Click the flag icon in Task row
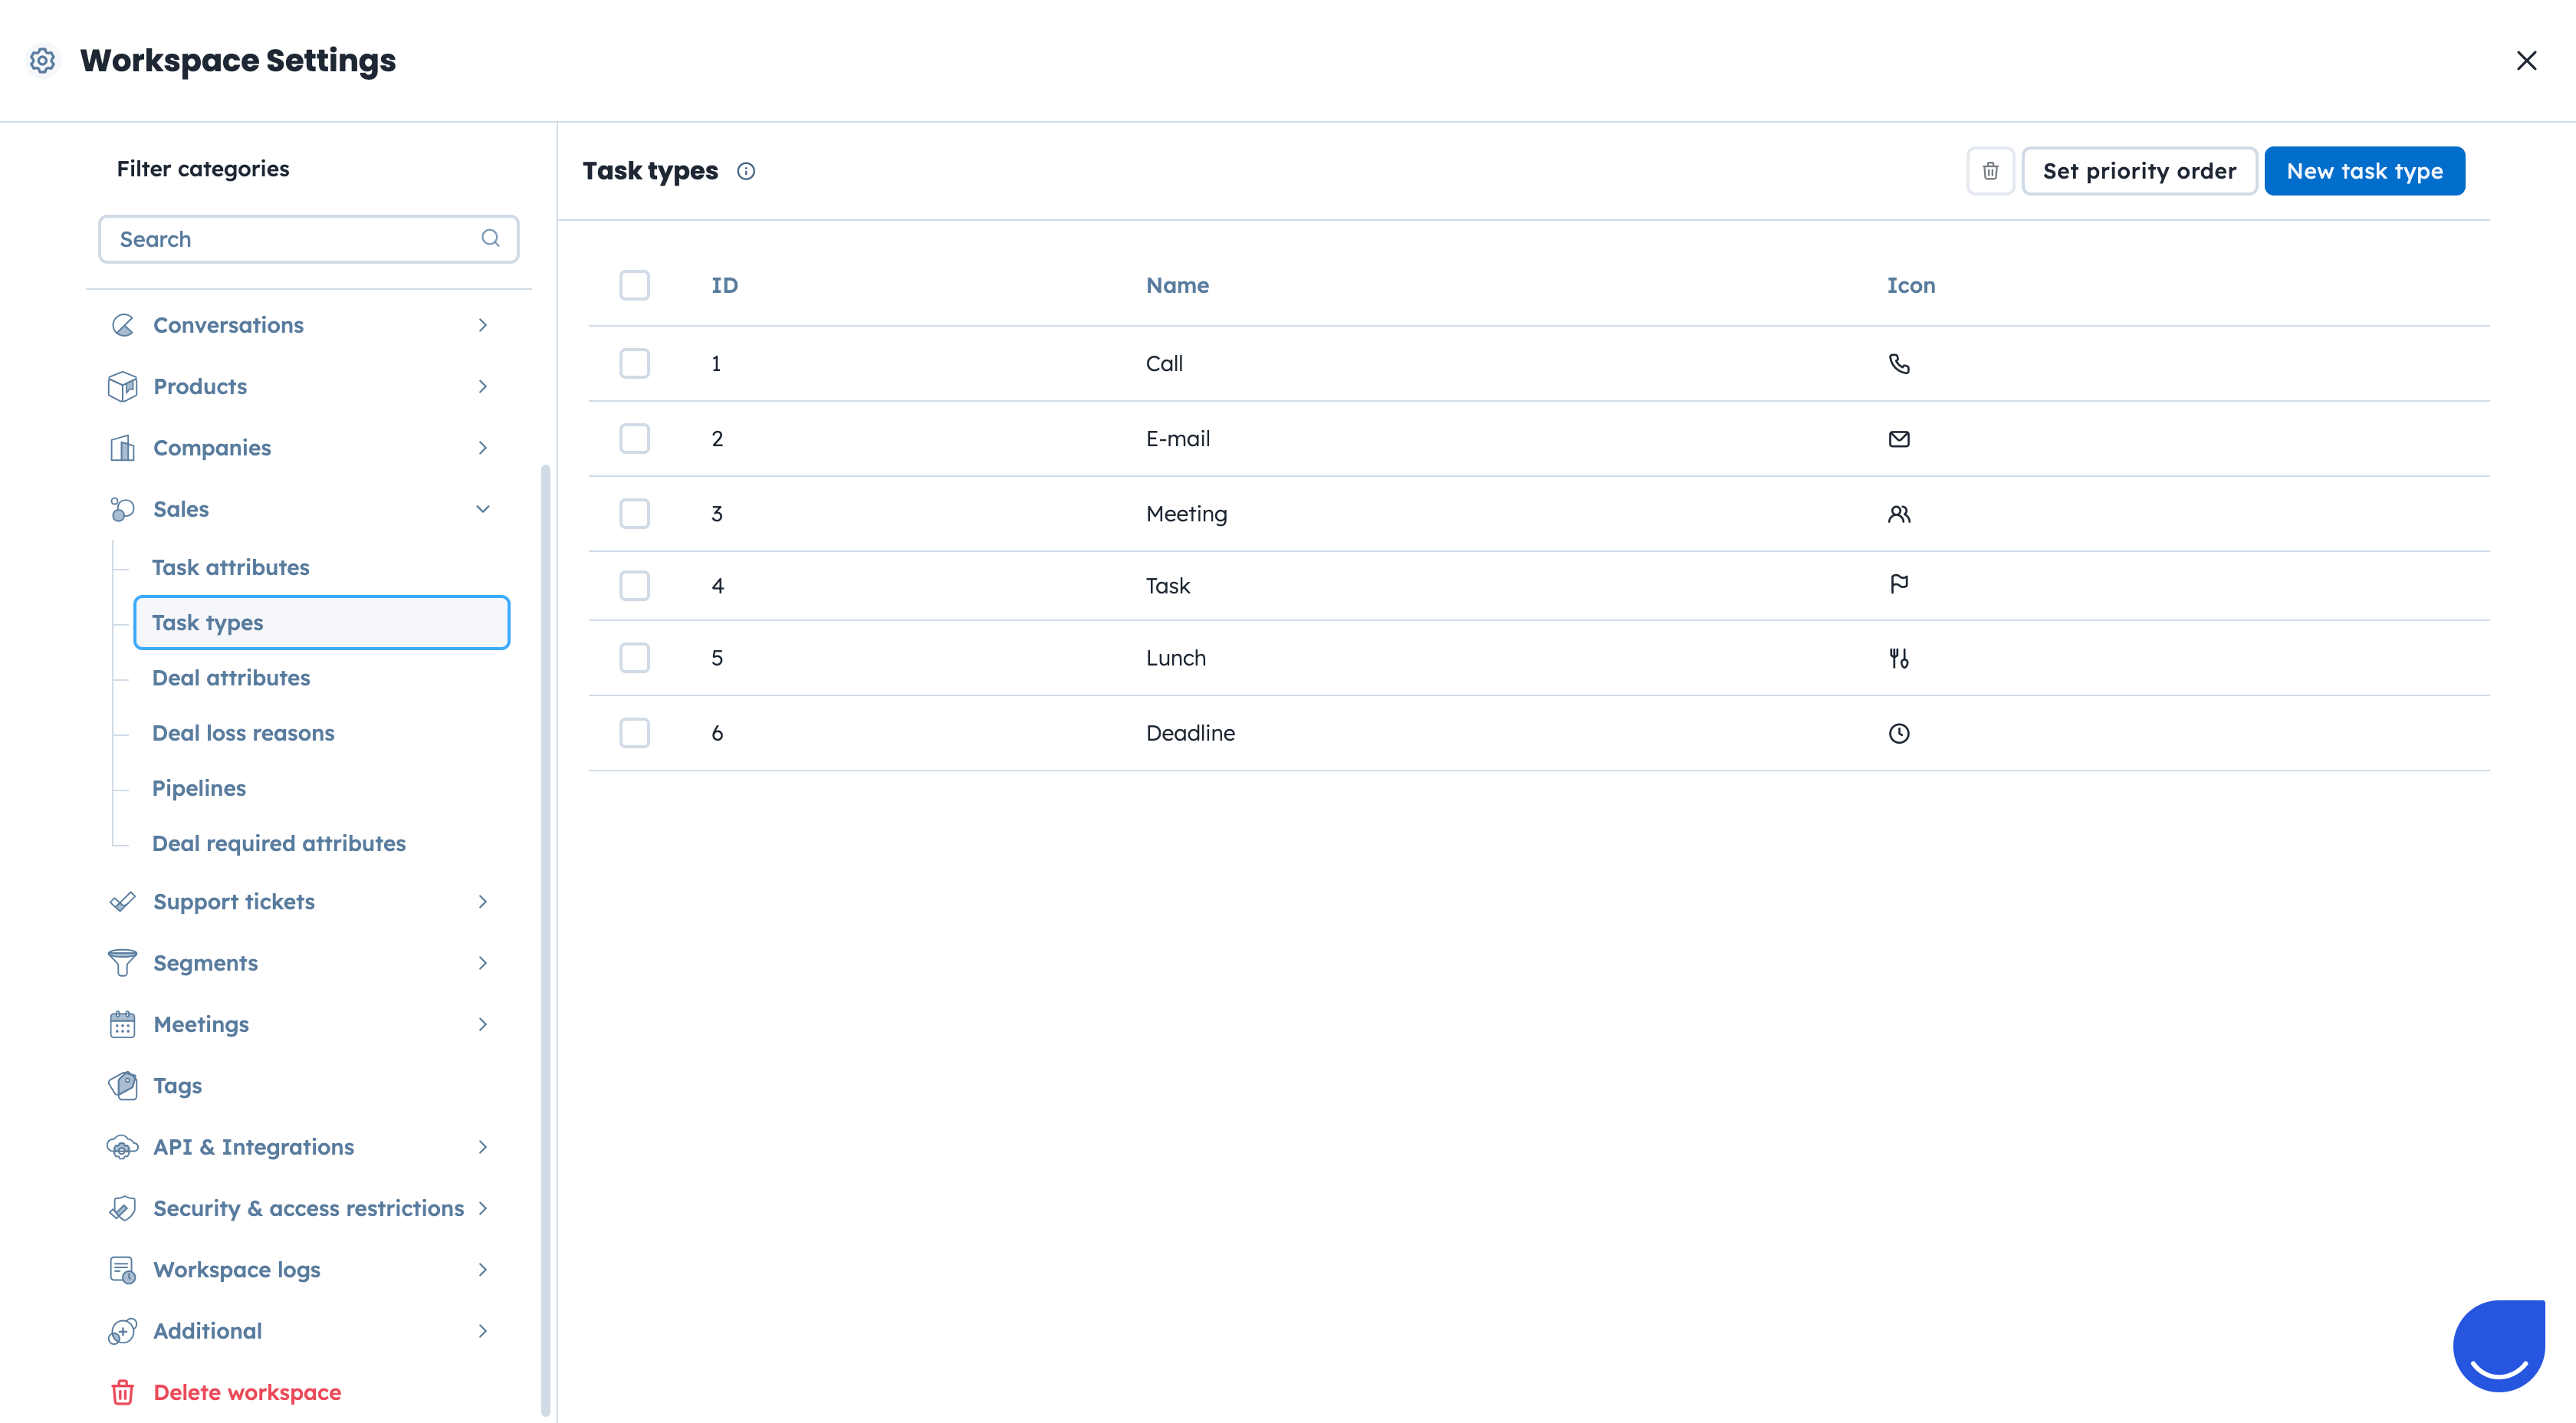2576x1423 pixels. (x=1898, y=584)
